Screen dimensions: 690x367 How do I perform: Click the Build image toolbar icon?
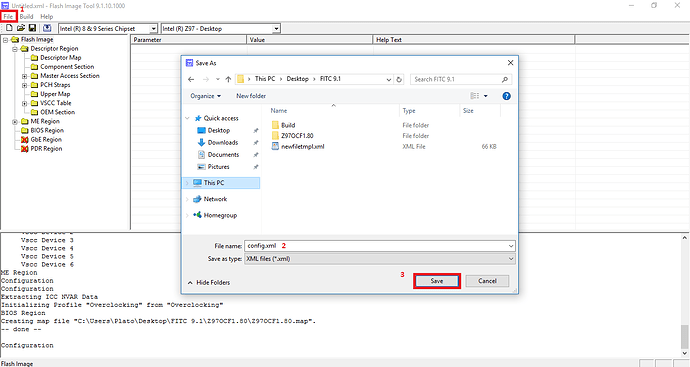(47, 28)
